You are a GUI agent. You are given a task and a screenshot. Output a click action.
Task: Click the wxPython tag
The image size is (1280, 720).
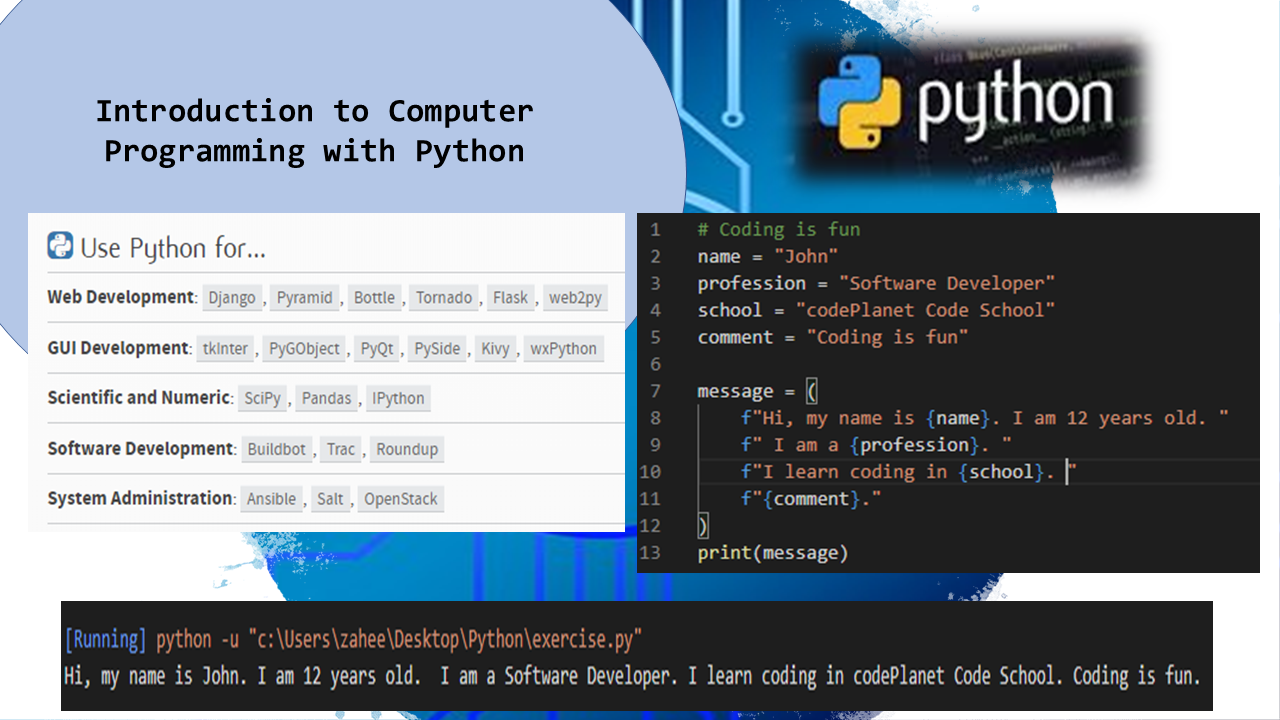click(x=564, y=349)
